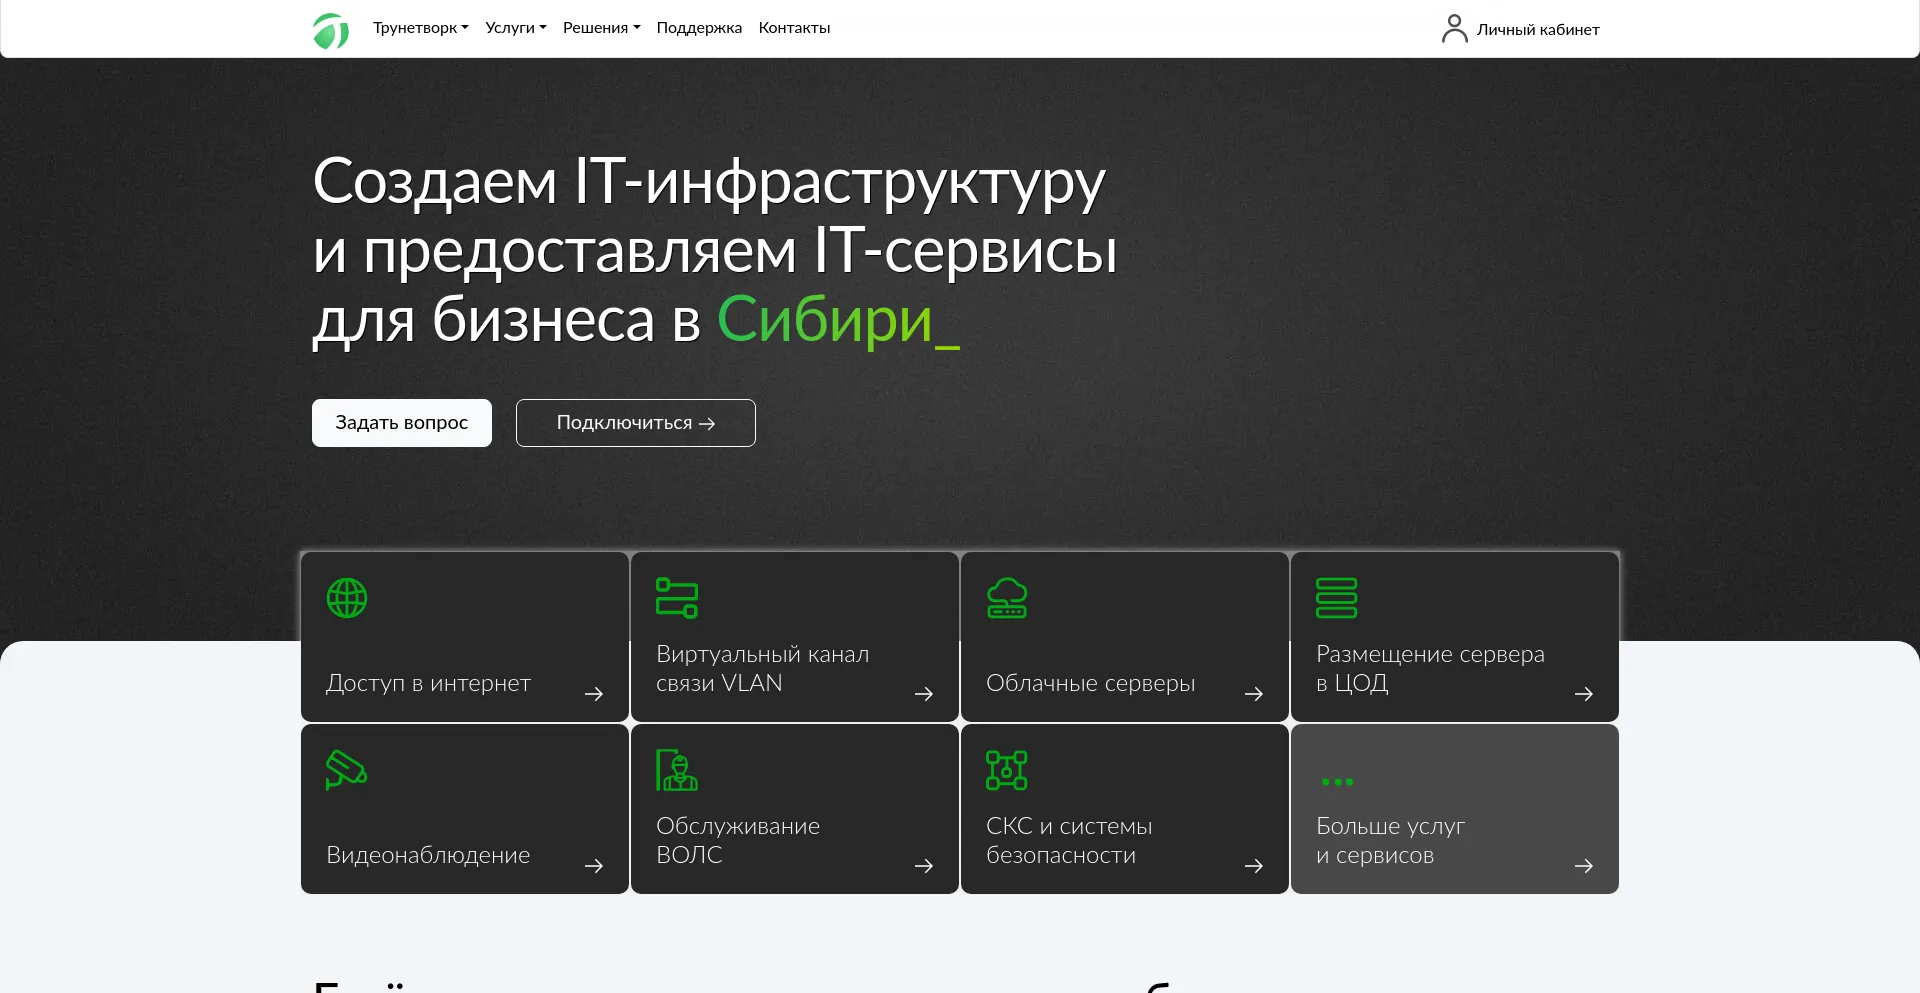The width and height of the screenshot is (1920, 993).
Task: Click the stacked server rack icon
Action: coord(1337,598)
